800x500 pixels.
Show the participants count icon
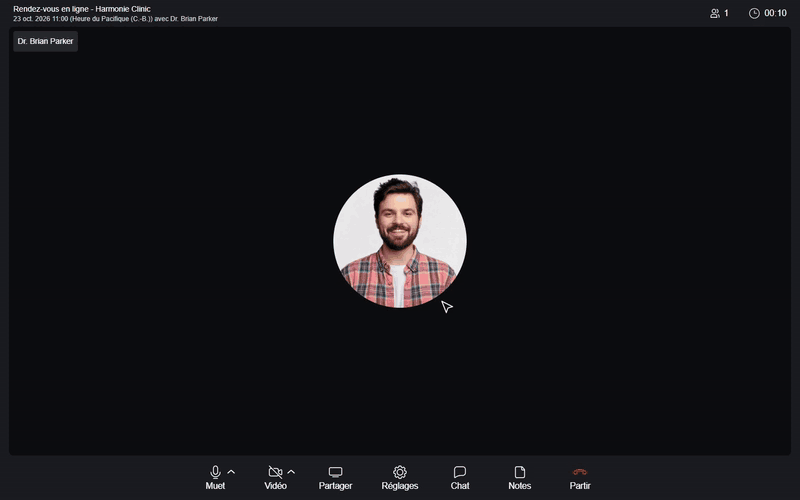(x=715, y=13)
